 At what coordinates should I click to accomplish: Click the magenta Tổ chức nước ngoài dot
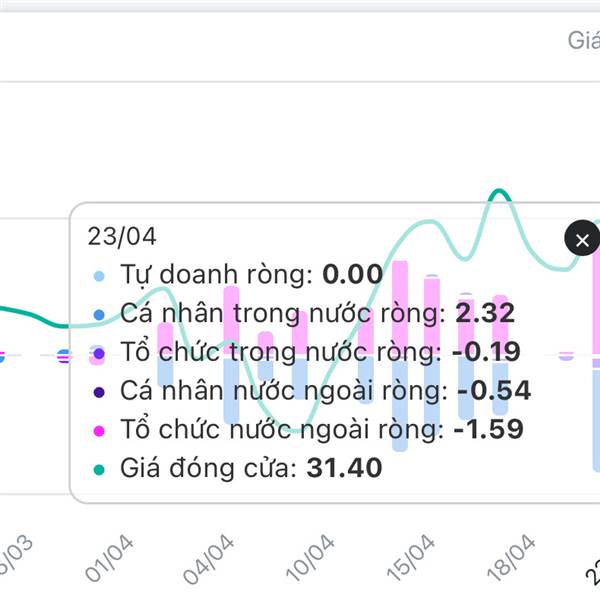coord(98,430)
